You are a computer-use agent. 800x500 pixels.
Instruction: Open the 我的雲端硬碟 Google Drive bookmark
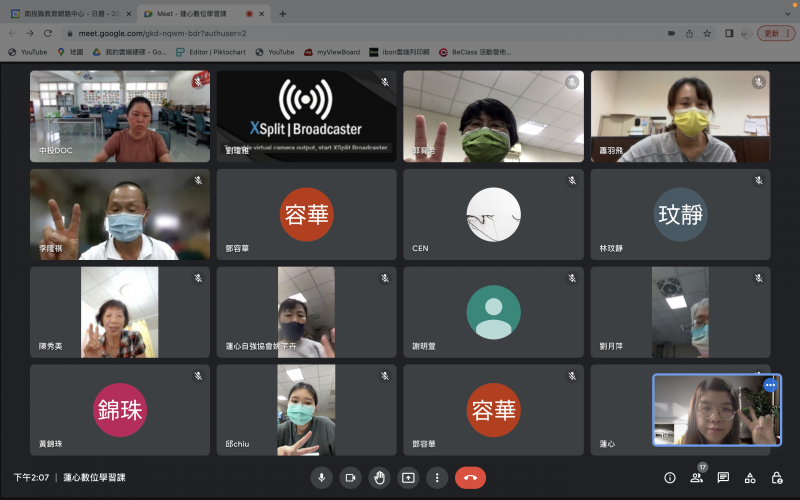pyautogui.click(x=130, y=52)
